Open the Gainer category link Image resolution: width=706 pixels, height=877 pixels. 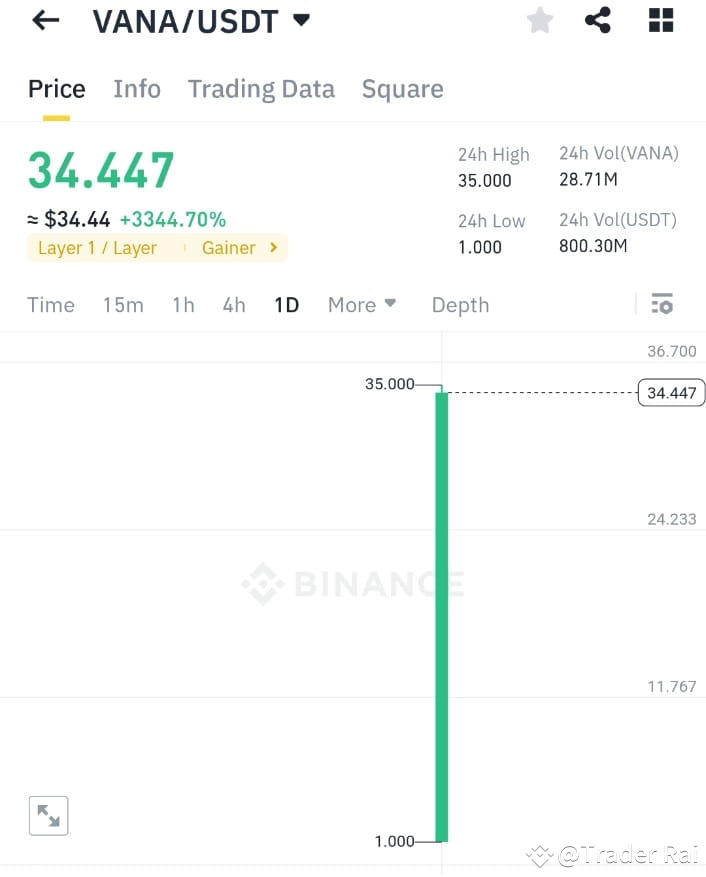point(228,247)
